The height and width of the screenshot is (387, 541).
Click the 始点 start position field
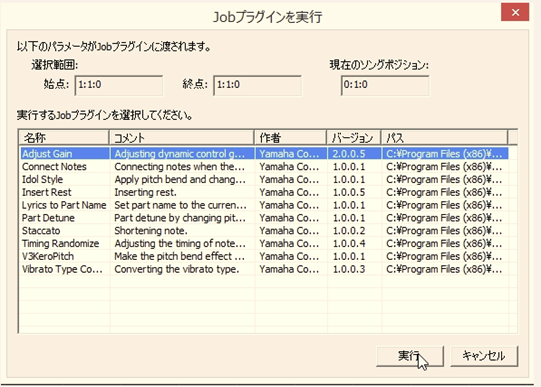coord(119,85)
